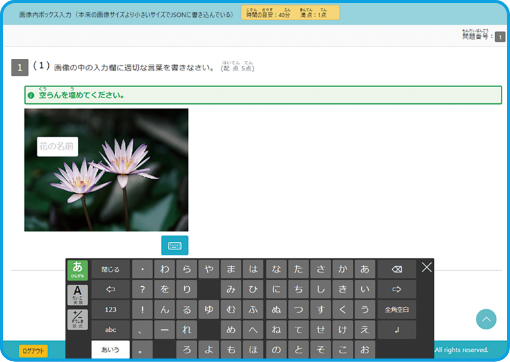Tap the exclamation mark ! key
Viewport: 510px width, 362px height.
pos(142,310)
